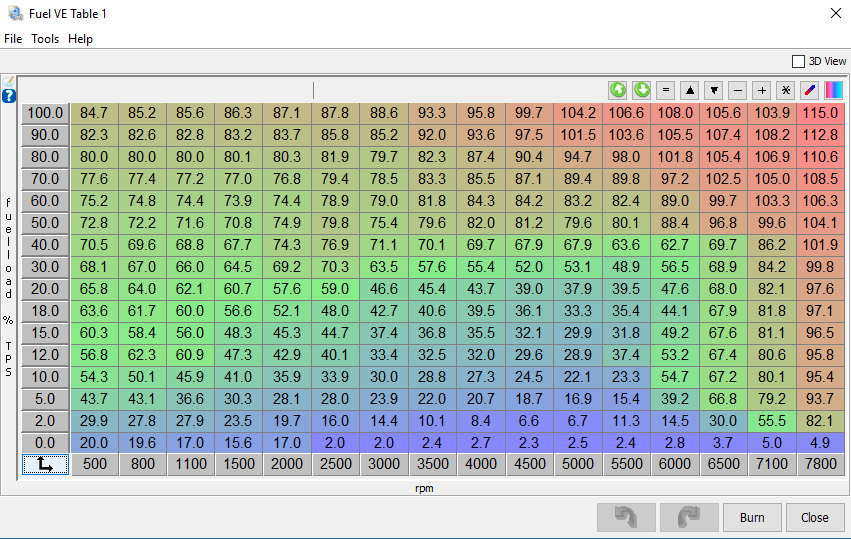Screen dimensions: 851x539
Task: Click the green up-arrow toolbar icon
Action: pos(618,90)
